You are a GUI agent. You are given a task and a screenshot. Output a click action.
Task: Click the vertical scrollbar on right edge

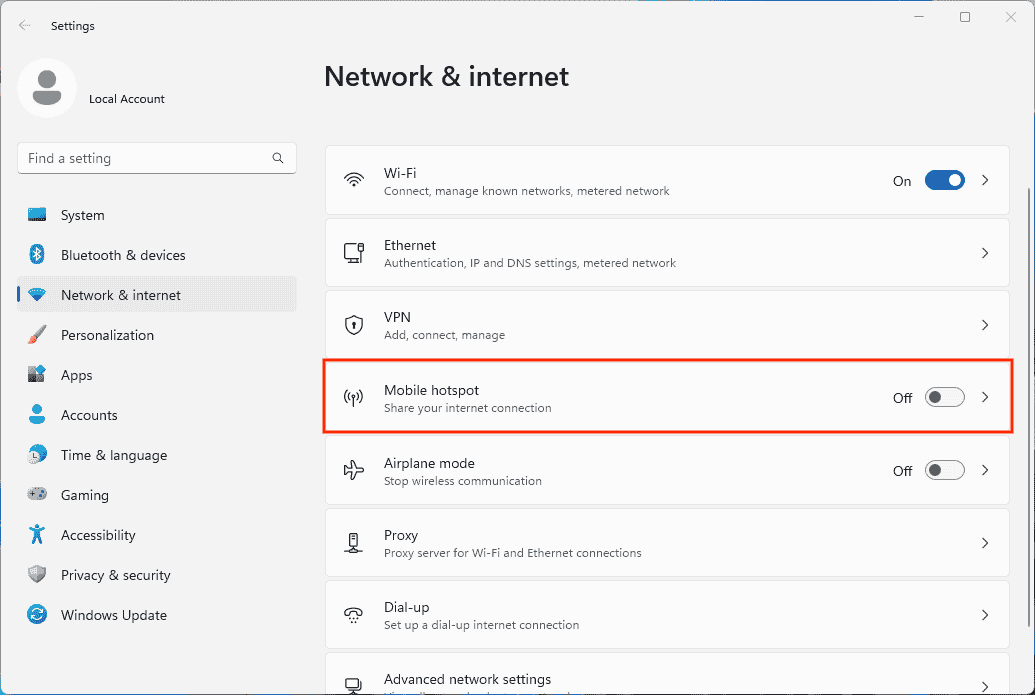[x=1028, y=406]
